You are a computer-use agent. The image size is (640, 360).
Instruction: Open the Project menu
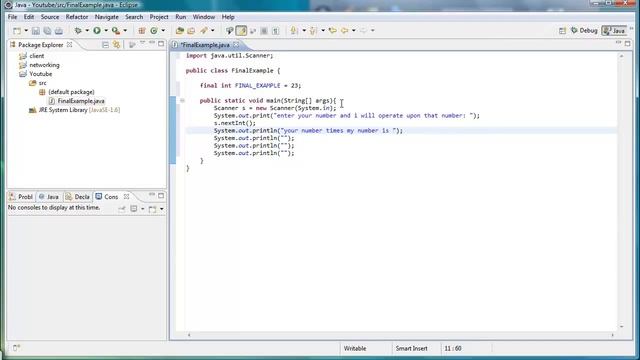pyautogui.click(x=159, y=17)
